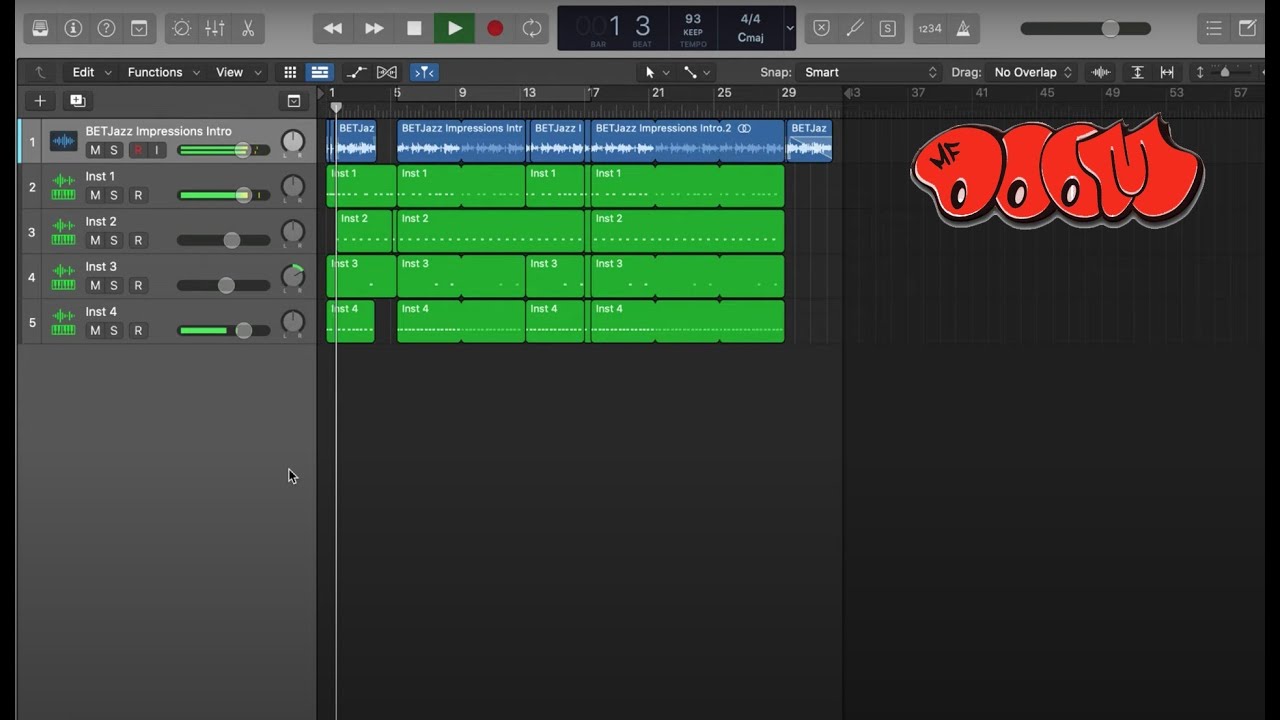Mute the Inst 1 track
Viewport: 1280px width, 720px height.
click(95, 195)
